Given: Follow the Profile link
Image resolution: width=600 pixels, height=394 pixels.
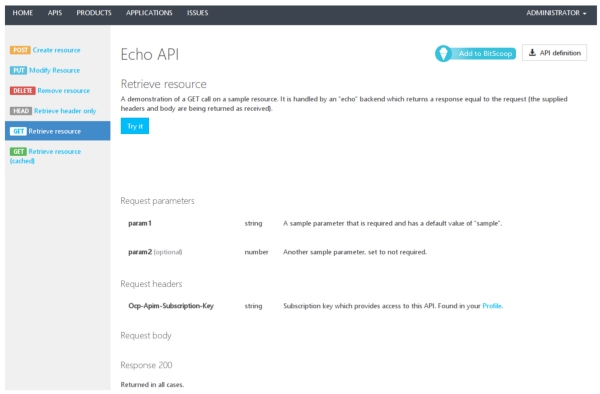Looking at the screenshot, I should (x=492, y=306).
